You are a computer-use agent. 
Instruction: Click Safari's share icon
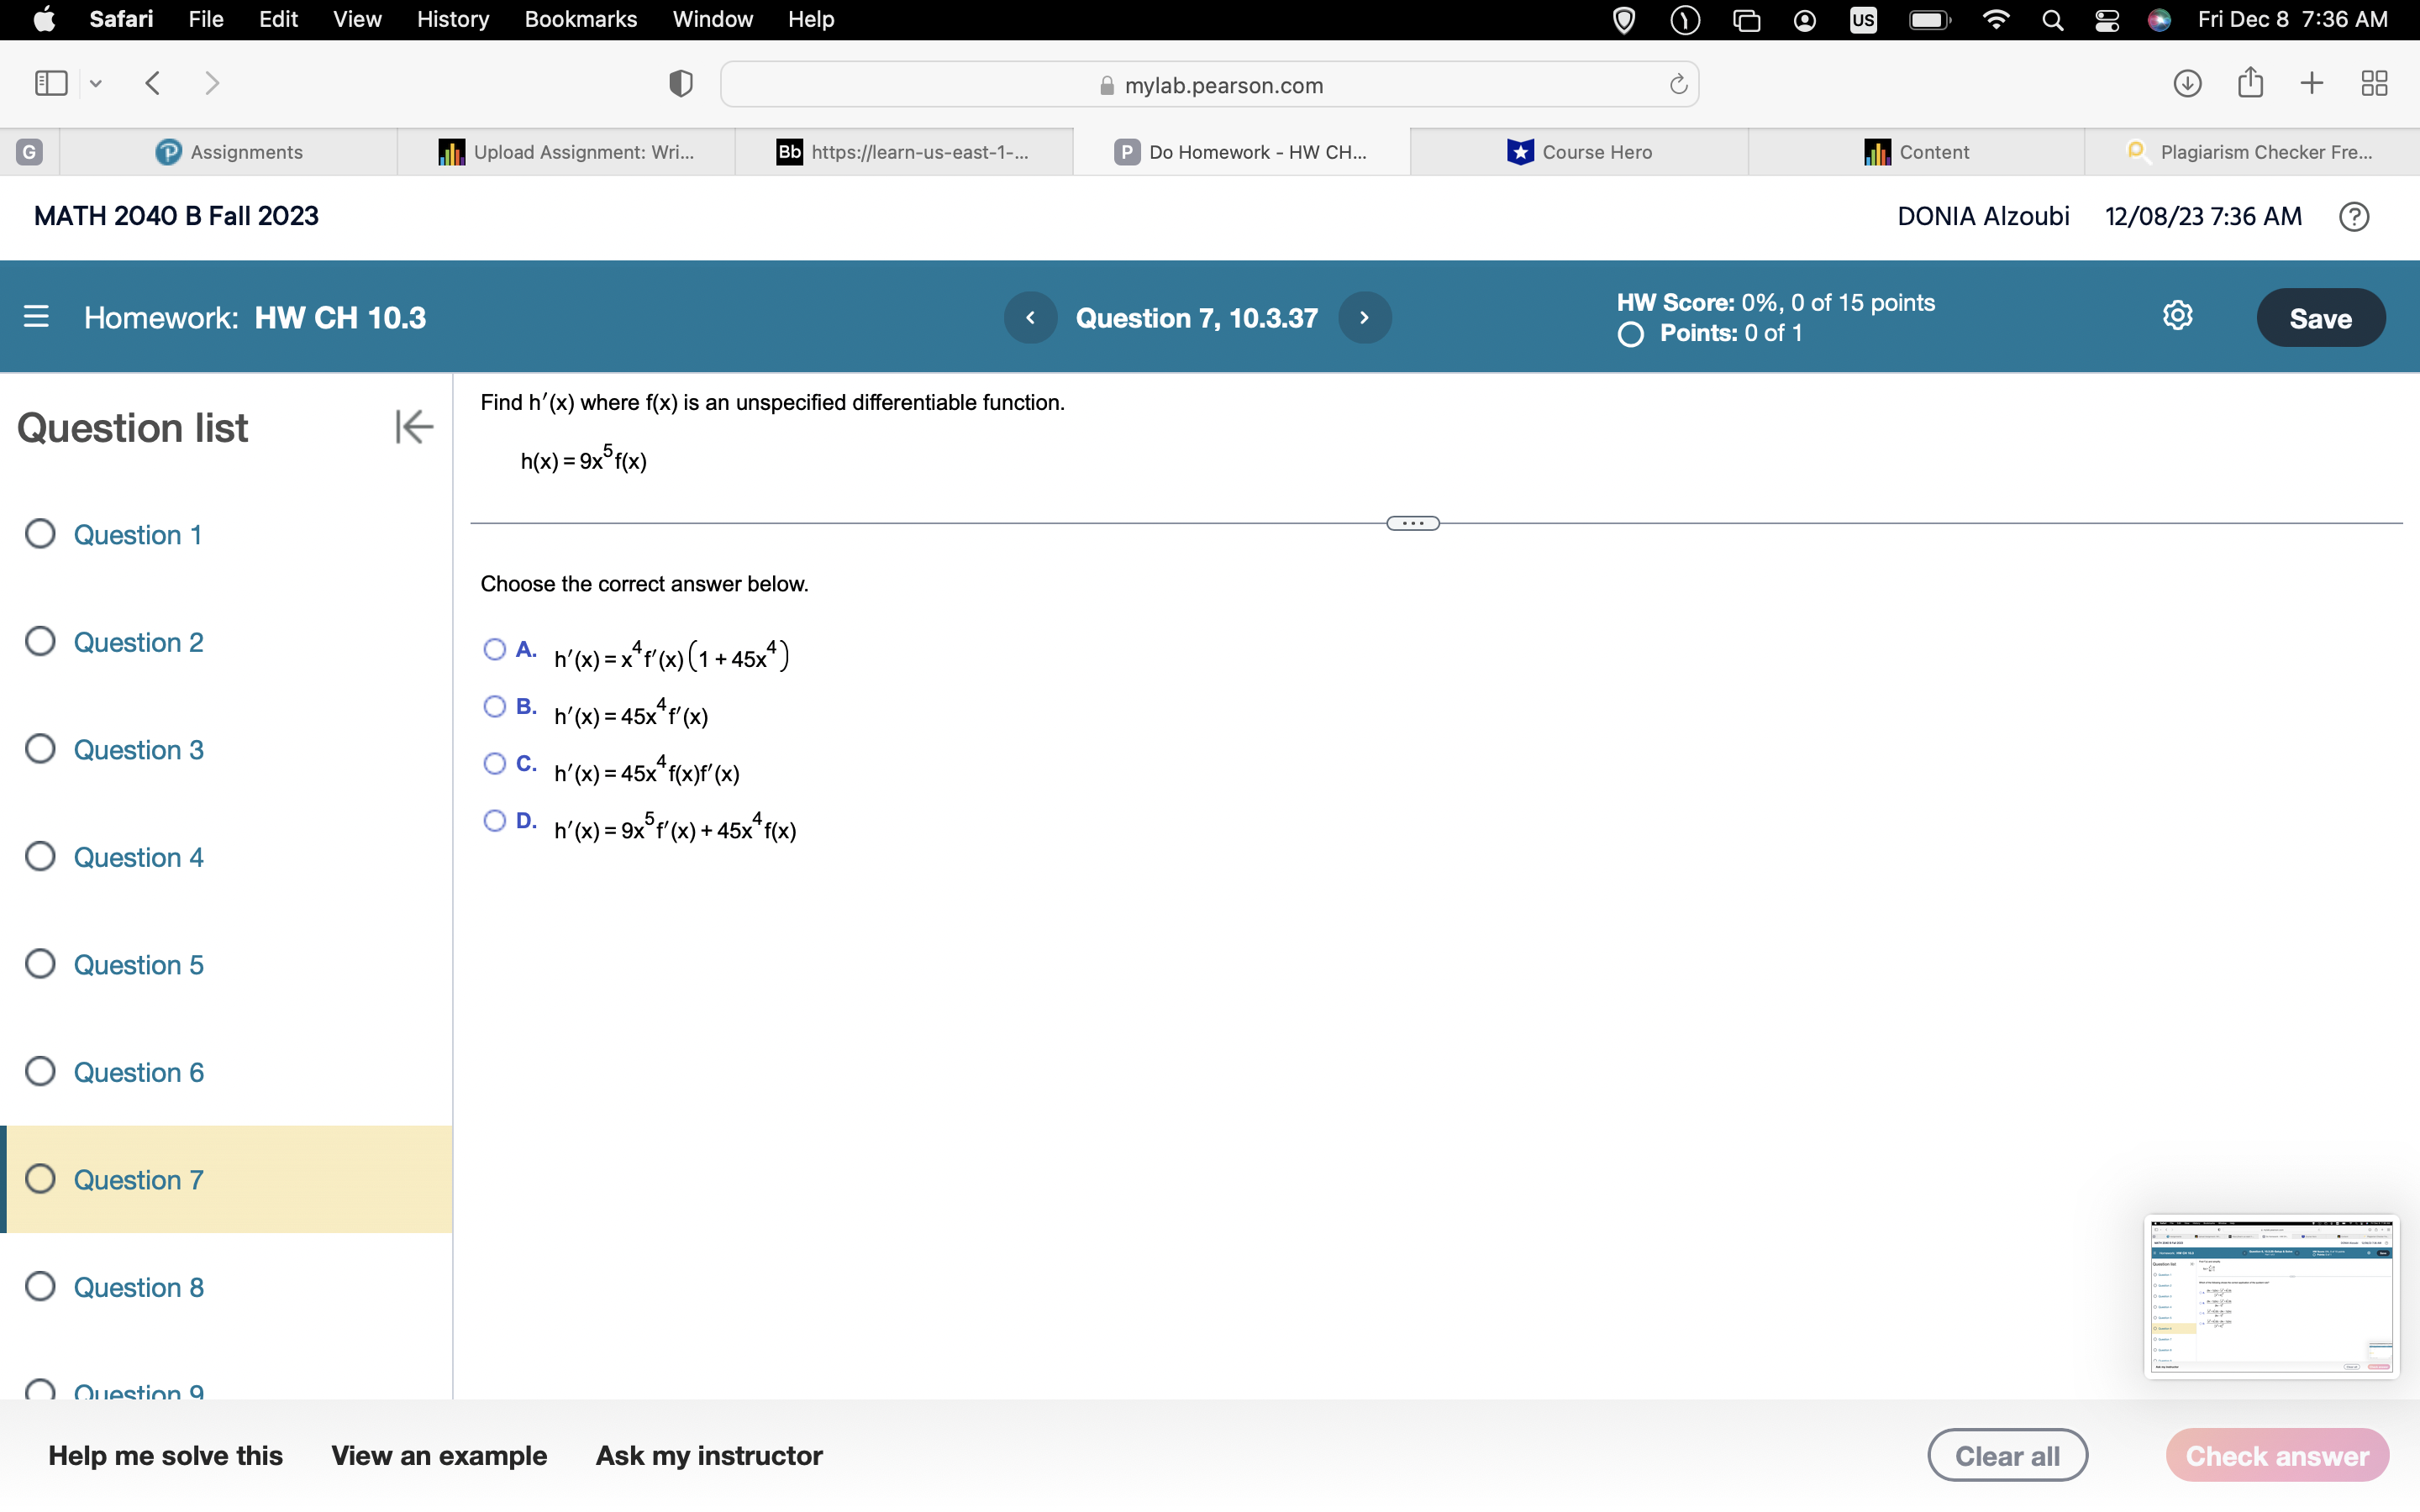click(2250, 83)
